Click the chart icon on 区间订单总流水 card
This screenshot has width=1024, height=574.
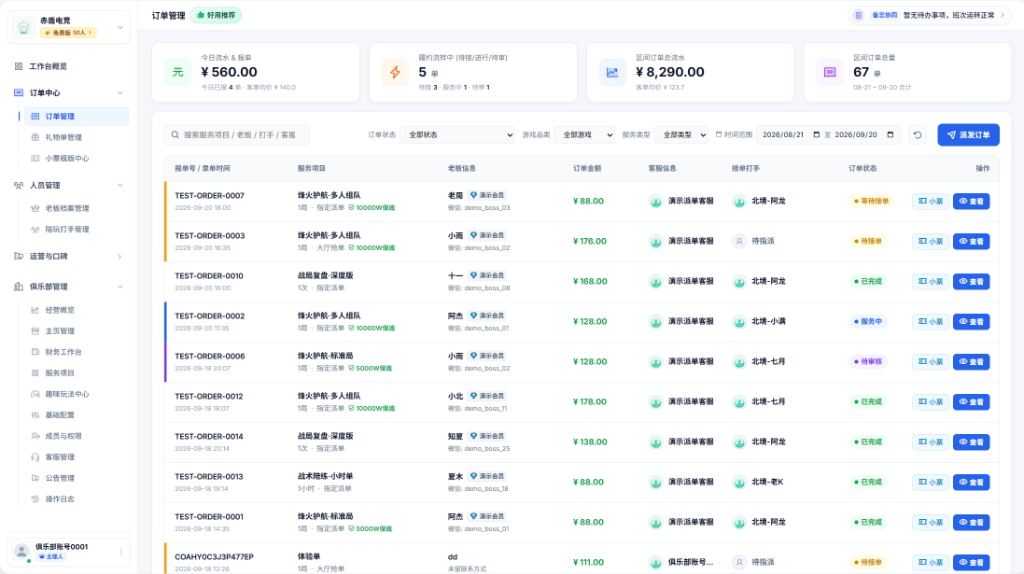coord(613,72)
